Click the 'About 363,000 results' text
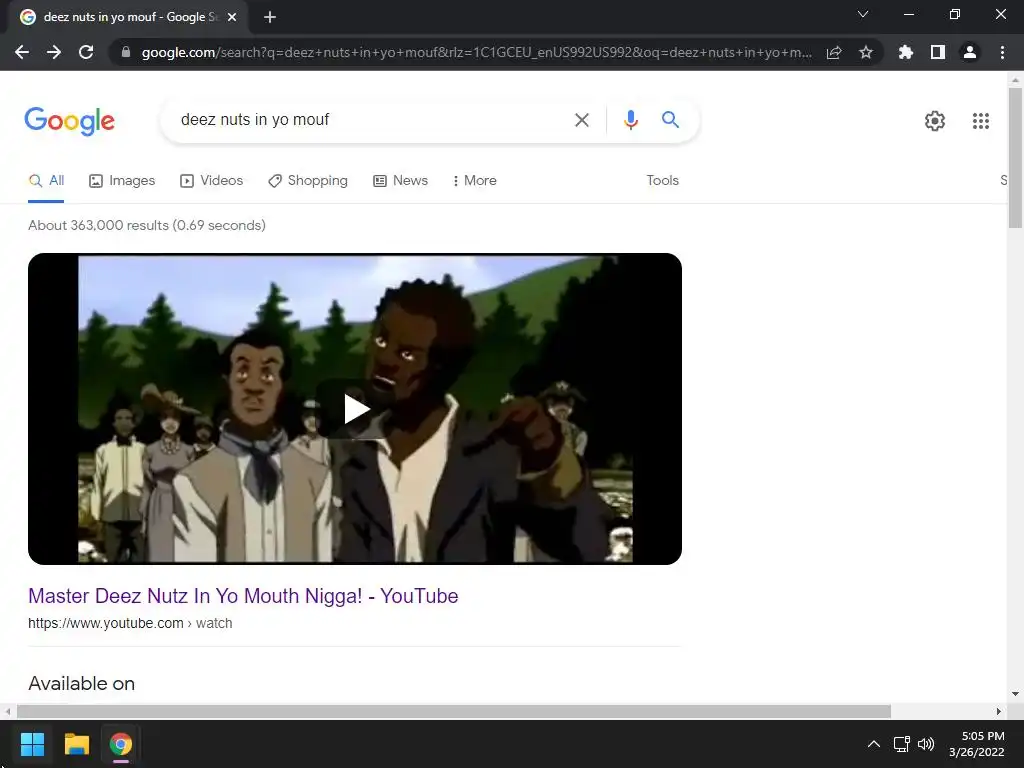This screenshot has width=1024, height=768. pos(147,225)
